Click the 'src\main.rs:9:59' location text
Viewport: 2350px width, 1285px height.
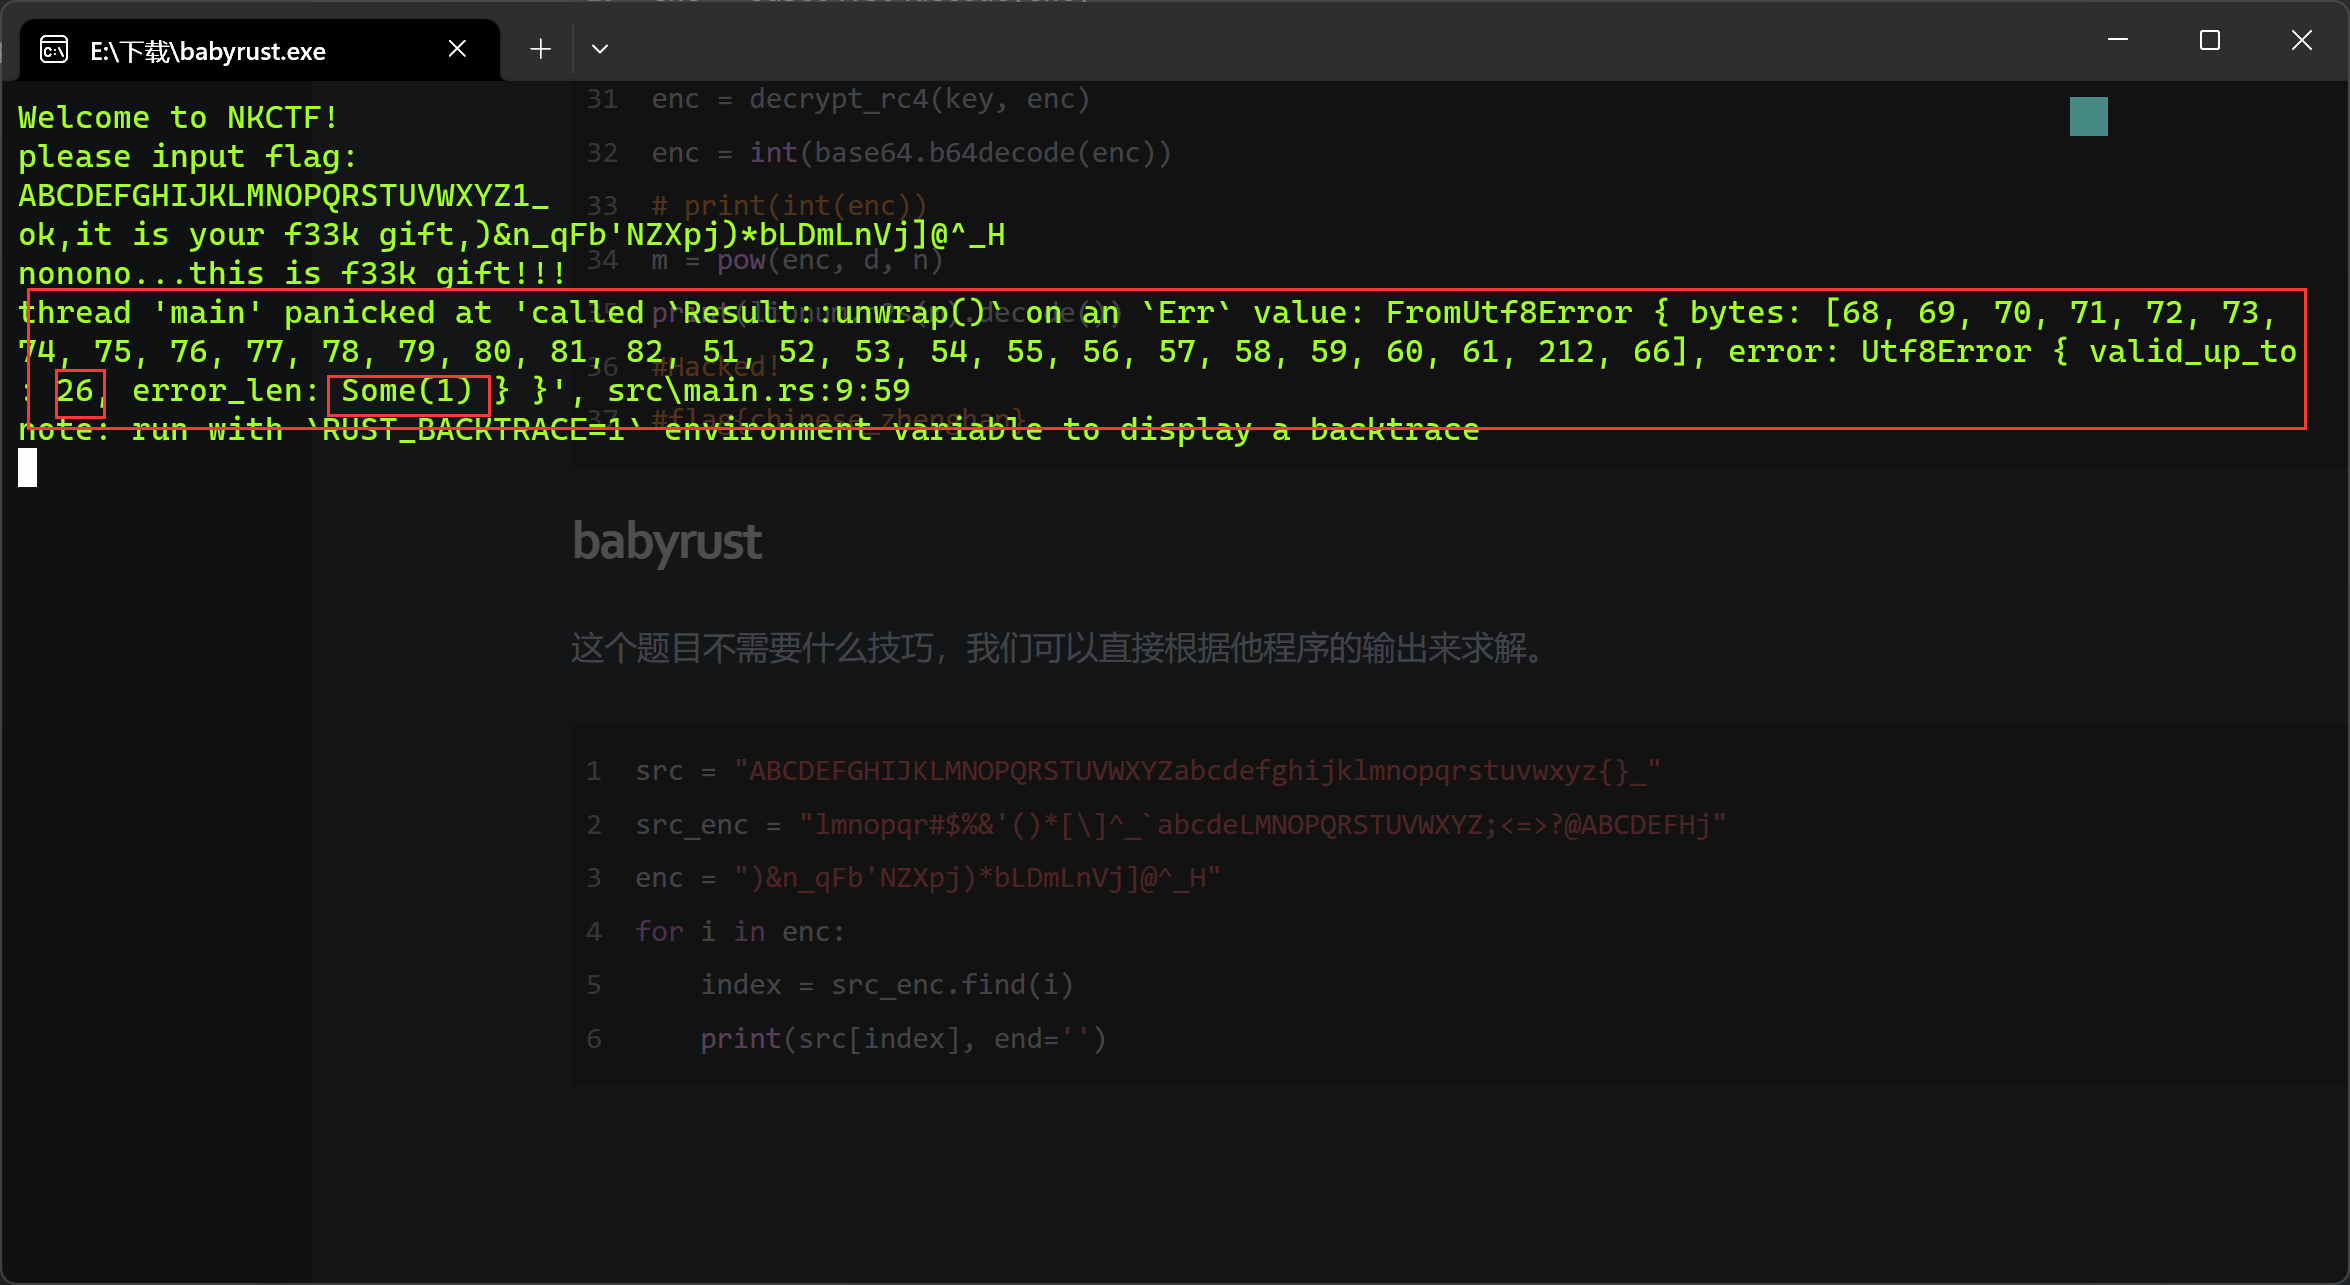pos(759,391)
